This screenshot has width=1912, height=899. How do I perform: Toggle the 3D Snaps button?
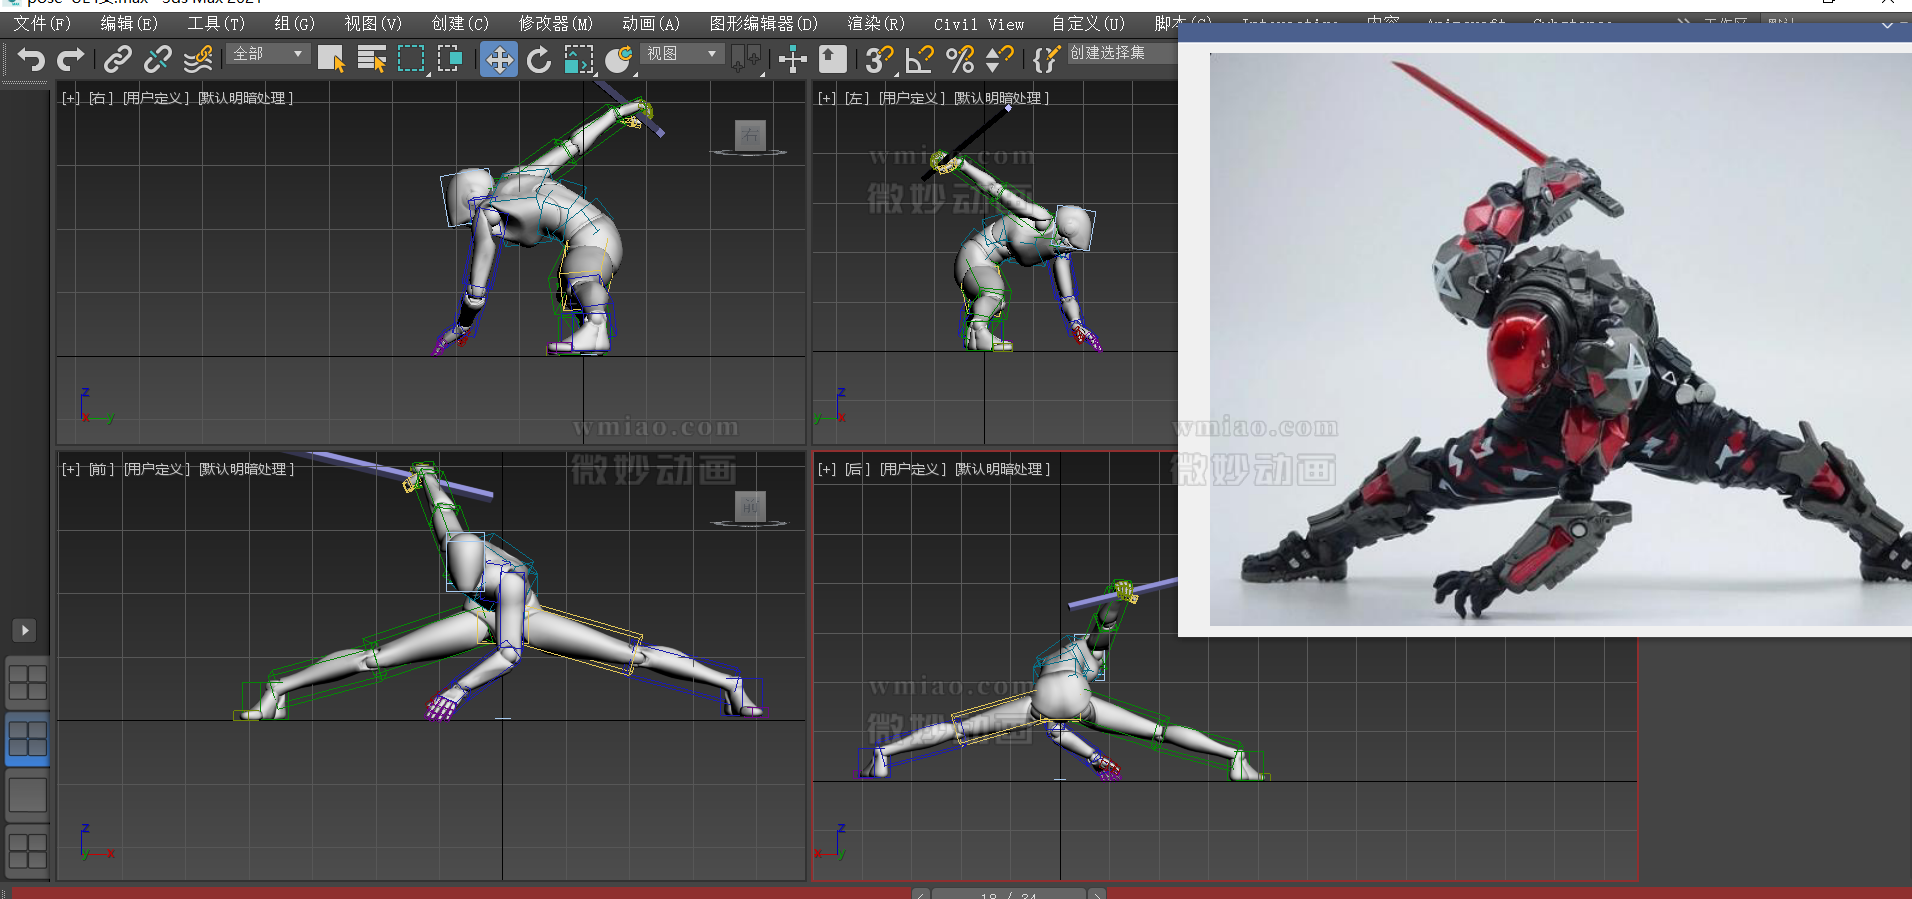(878, 60)
